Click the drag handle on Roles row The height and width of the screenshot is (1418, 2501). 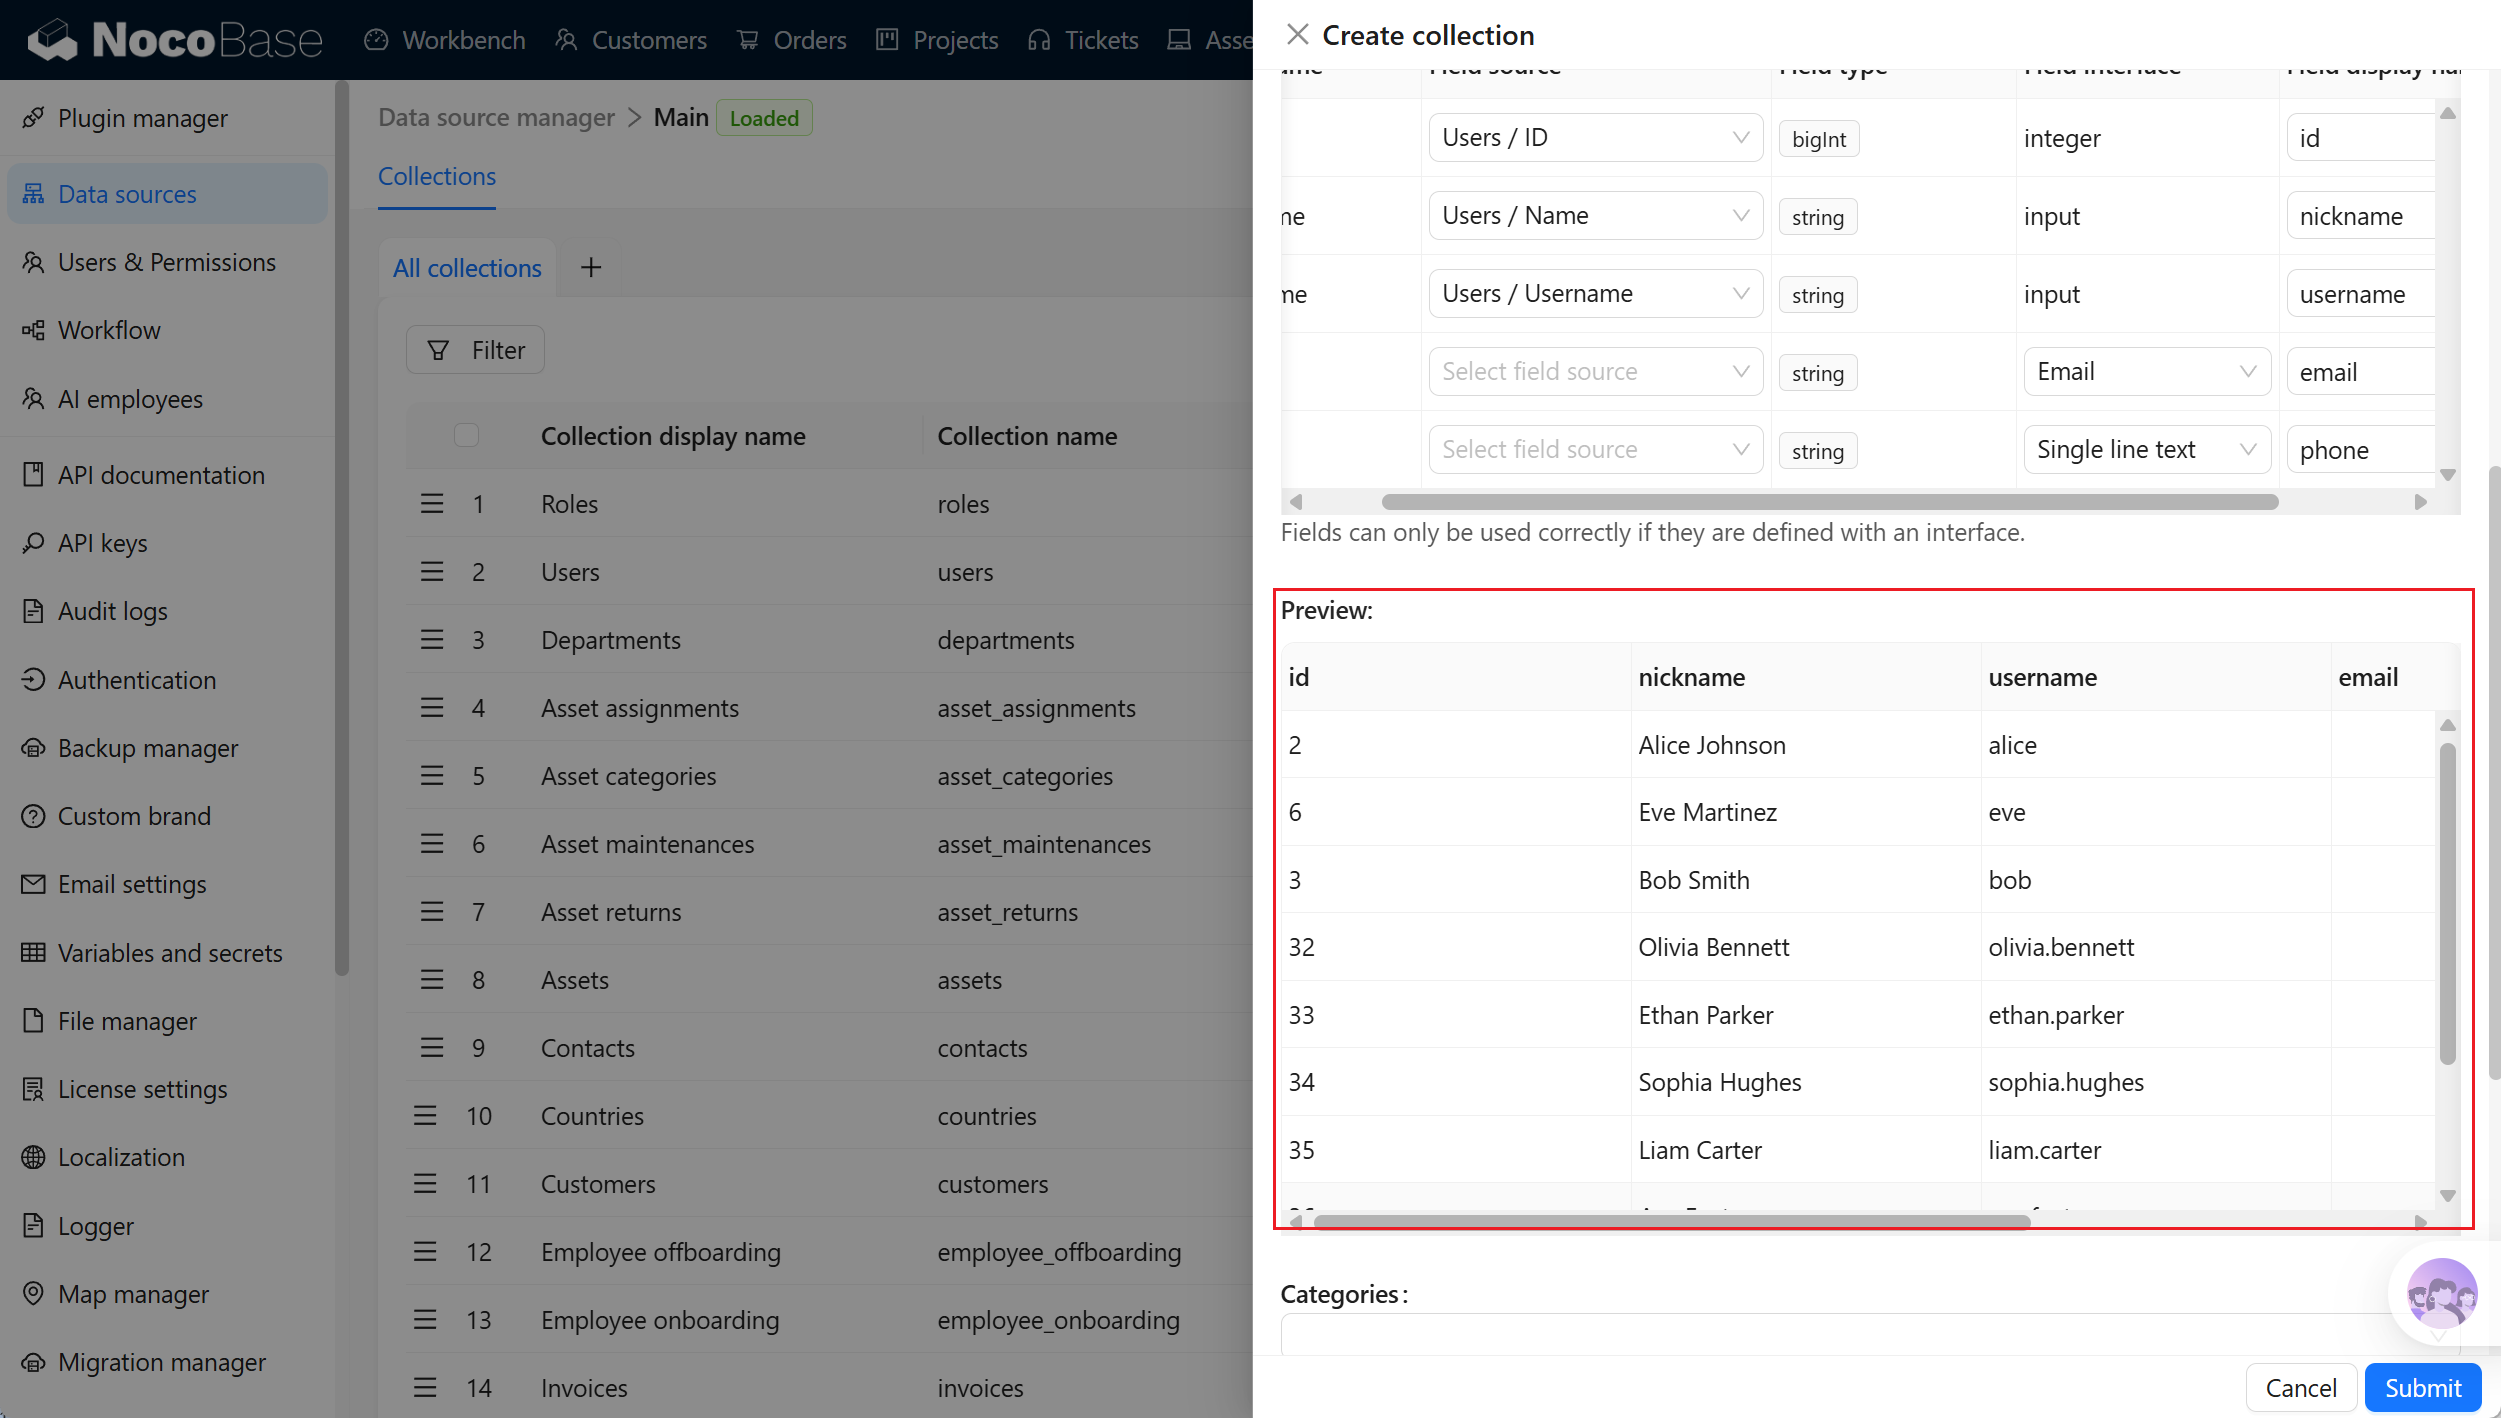431,504
